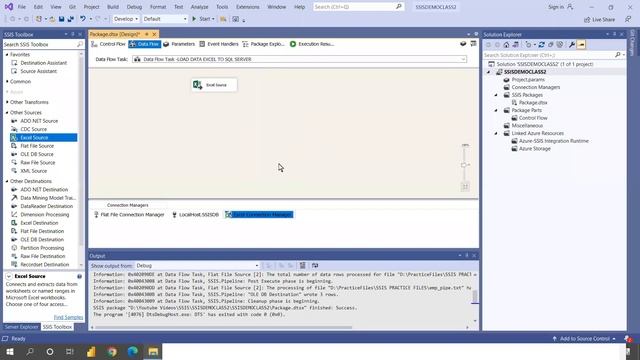The image size is (640, 360).
Task: Collapse Favorites group in toolbox
Action: [x=7, y=54]
